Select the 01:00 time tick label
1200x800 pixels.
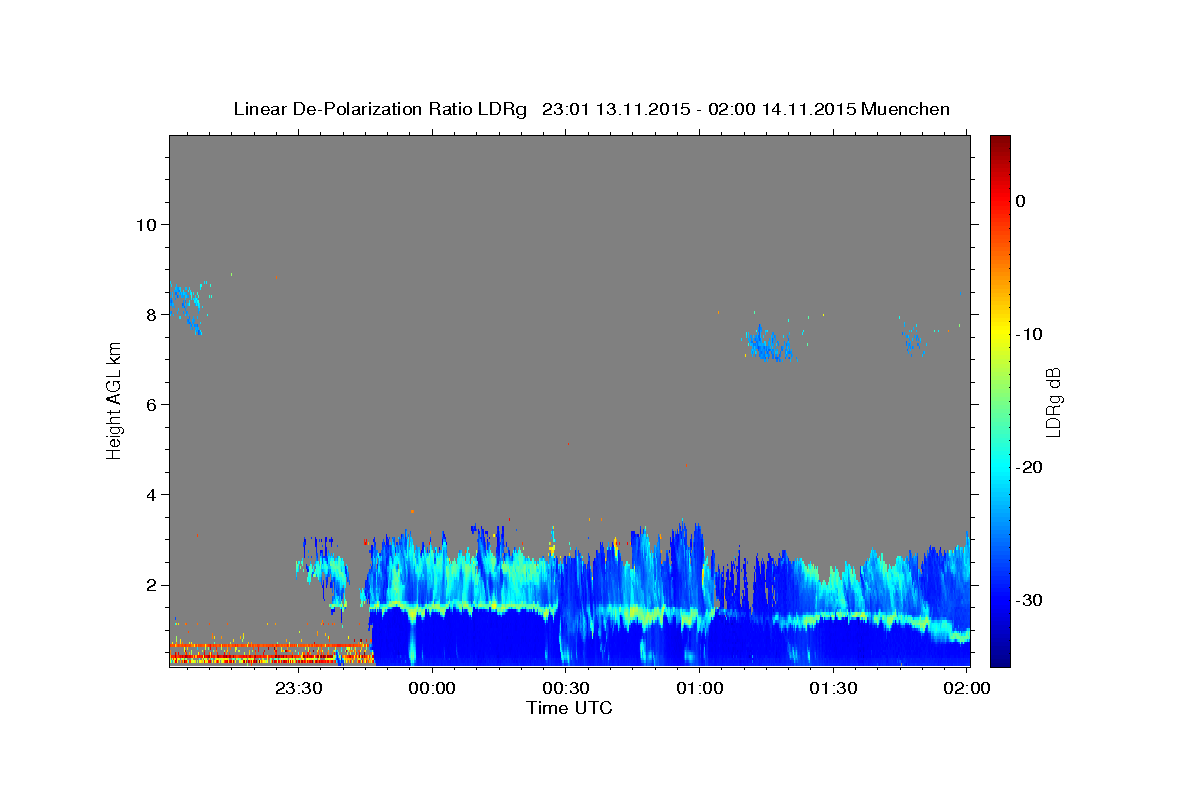click(x=700, y=688)
